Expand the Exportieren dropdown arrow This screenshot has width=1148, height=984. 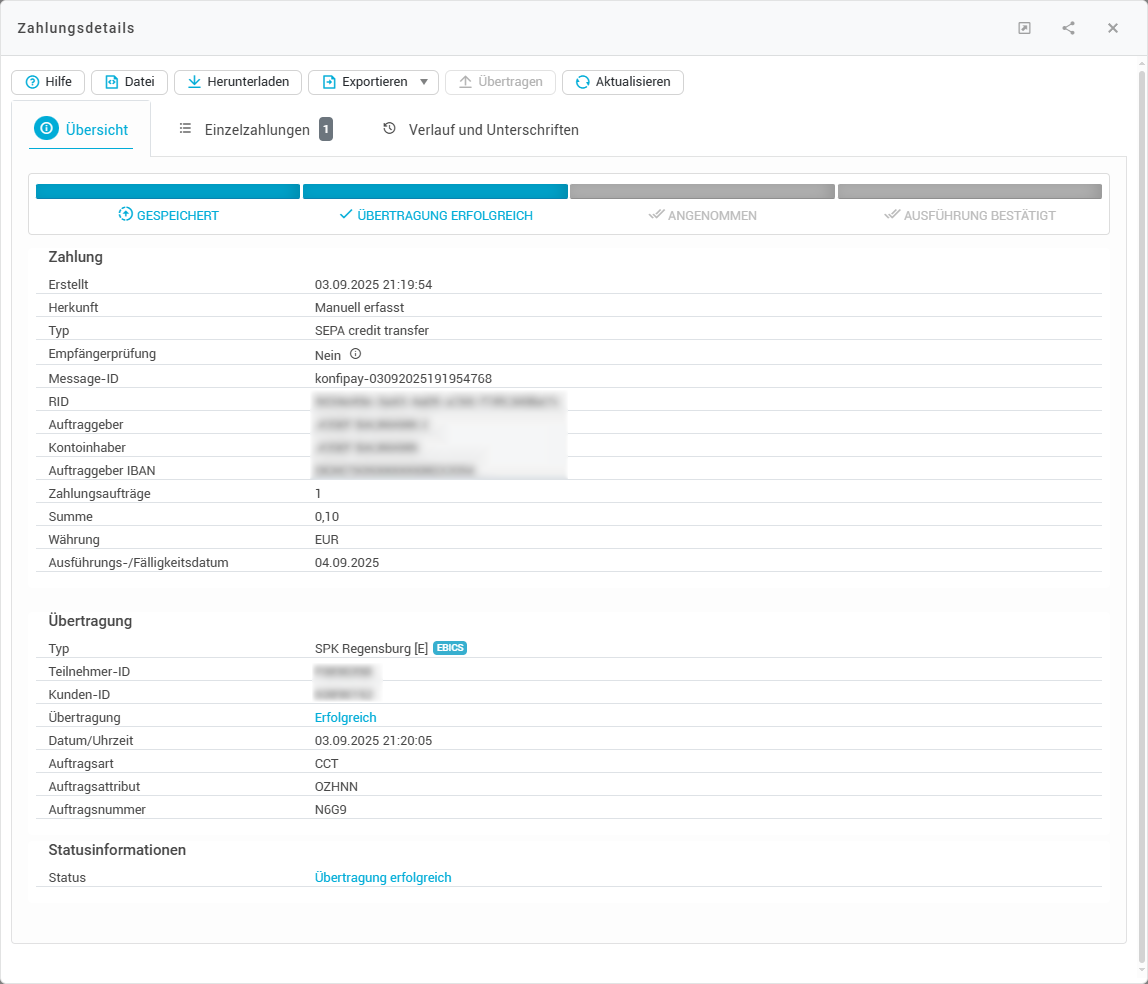tap(424, 82)
